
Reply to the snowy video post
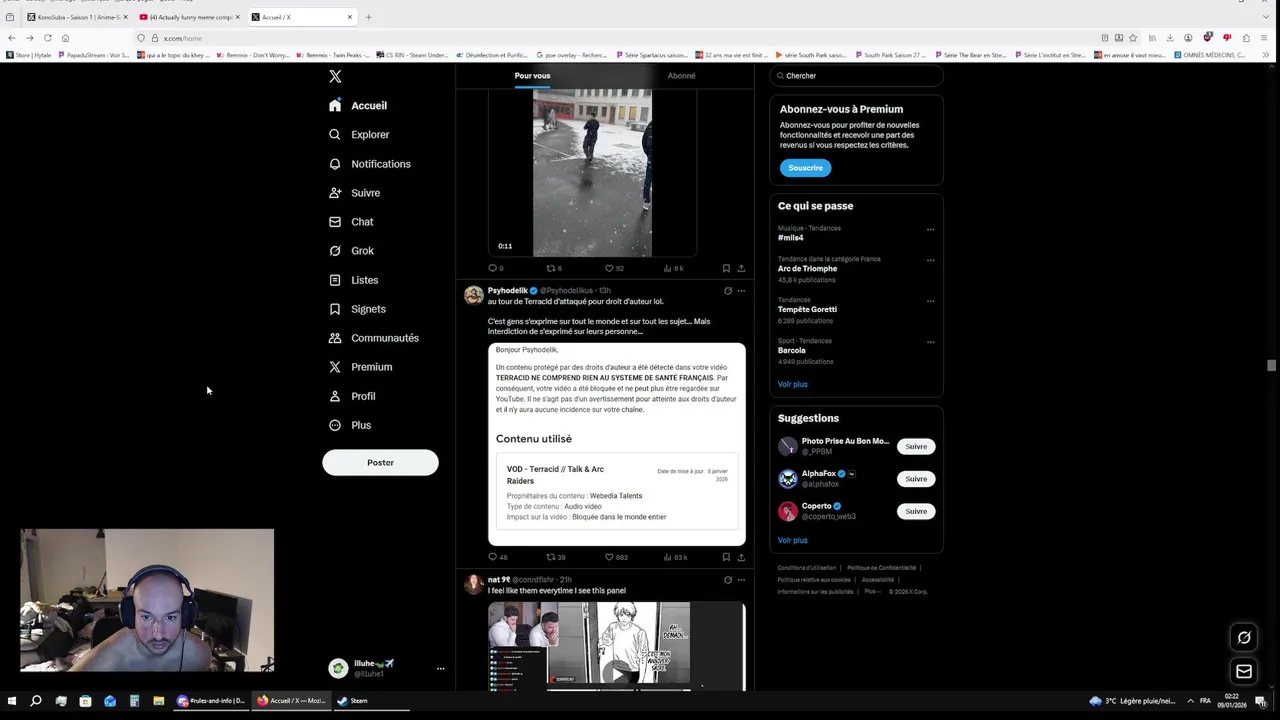pos(495,268)
